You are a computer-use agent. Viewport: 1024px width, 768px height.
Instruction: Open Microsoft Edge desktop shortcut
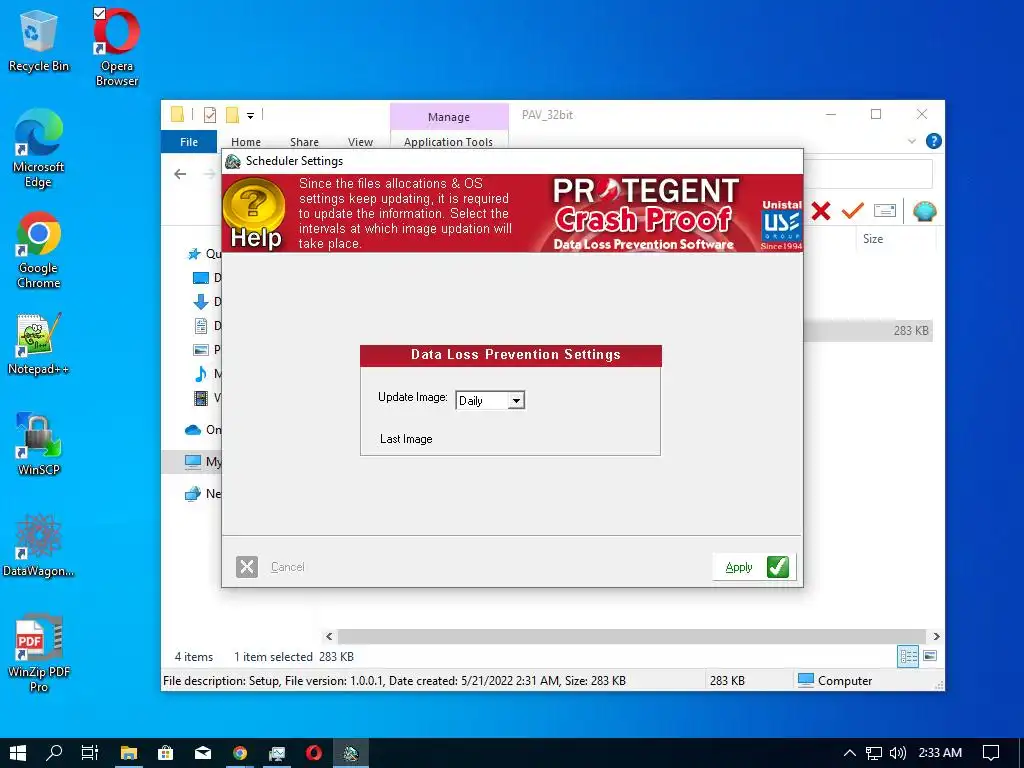coord(39,149)
